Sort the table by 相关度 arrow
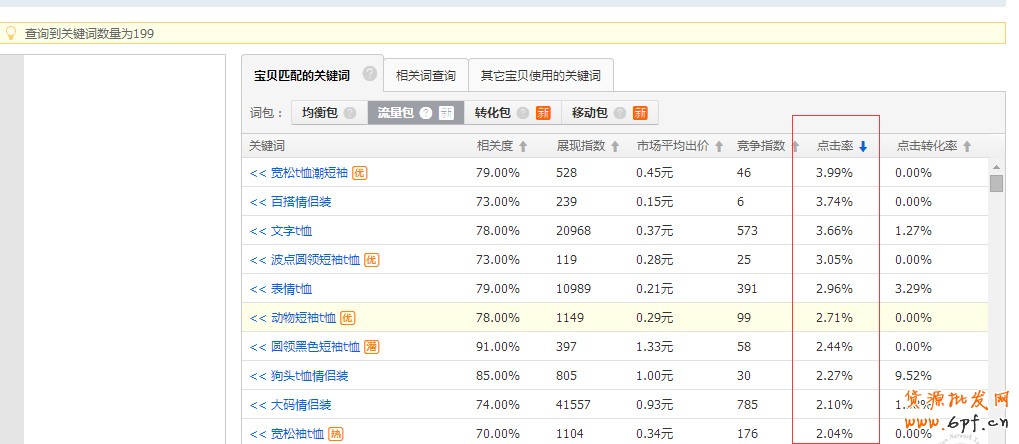1019x444 pixels. [523, 147]
